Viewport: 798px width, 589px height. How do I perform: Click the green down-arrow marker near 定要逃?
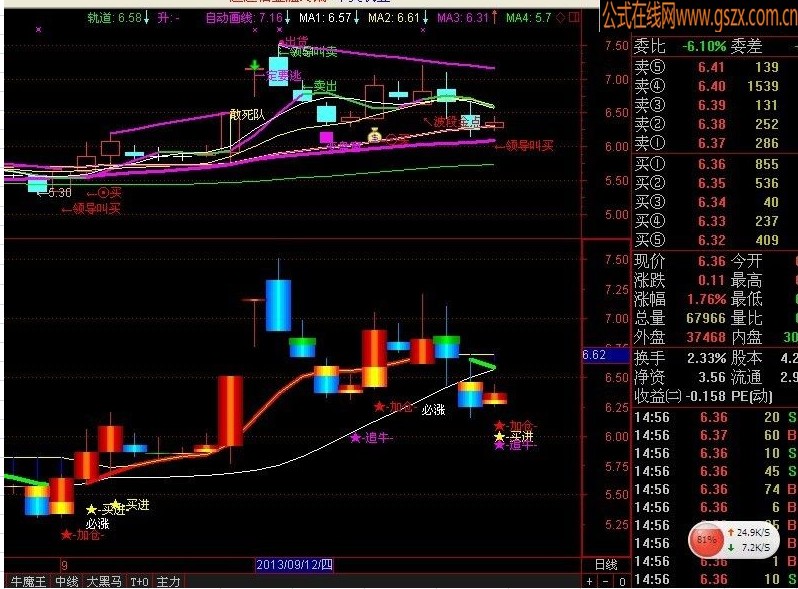(x=254, y=65)
